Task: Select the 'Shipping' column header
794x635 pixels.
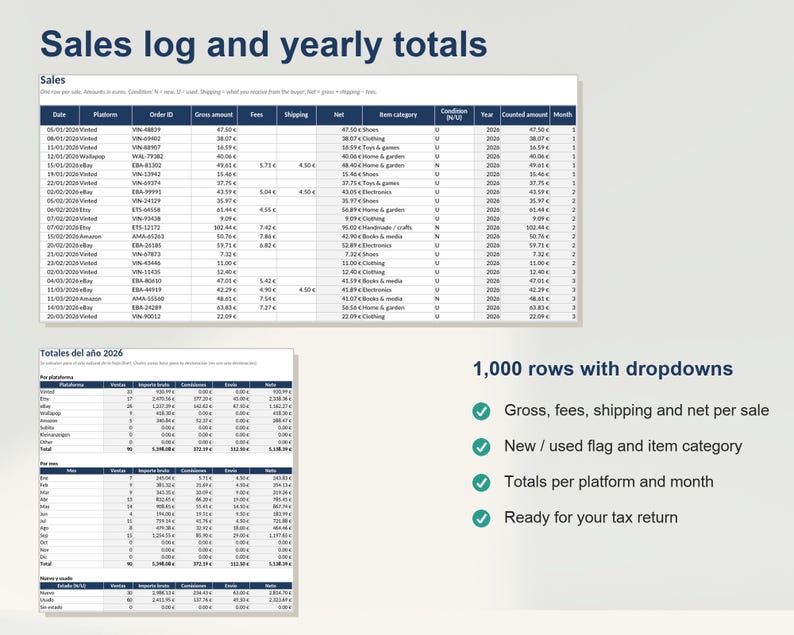Action: tap(296, 115)
